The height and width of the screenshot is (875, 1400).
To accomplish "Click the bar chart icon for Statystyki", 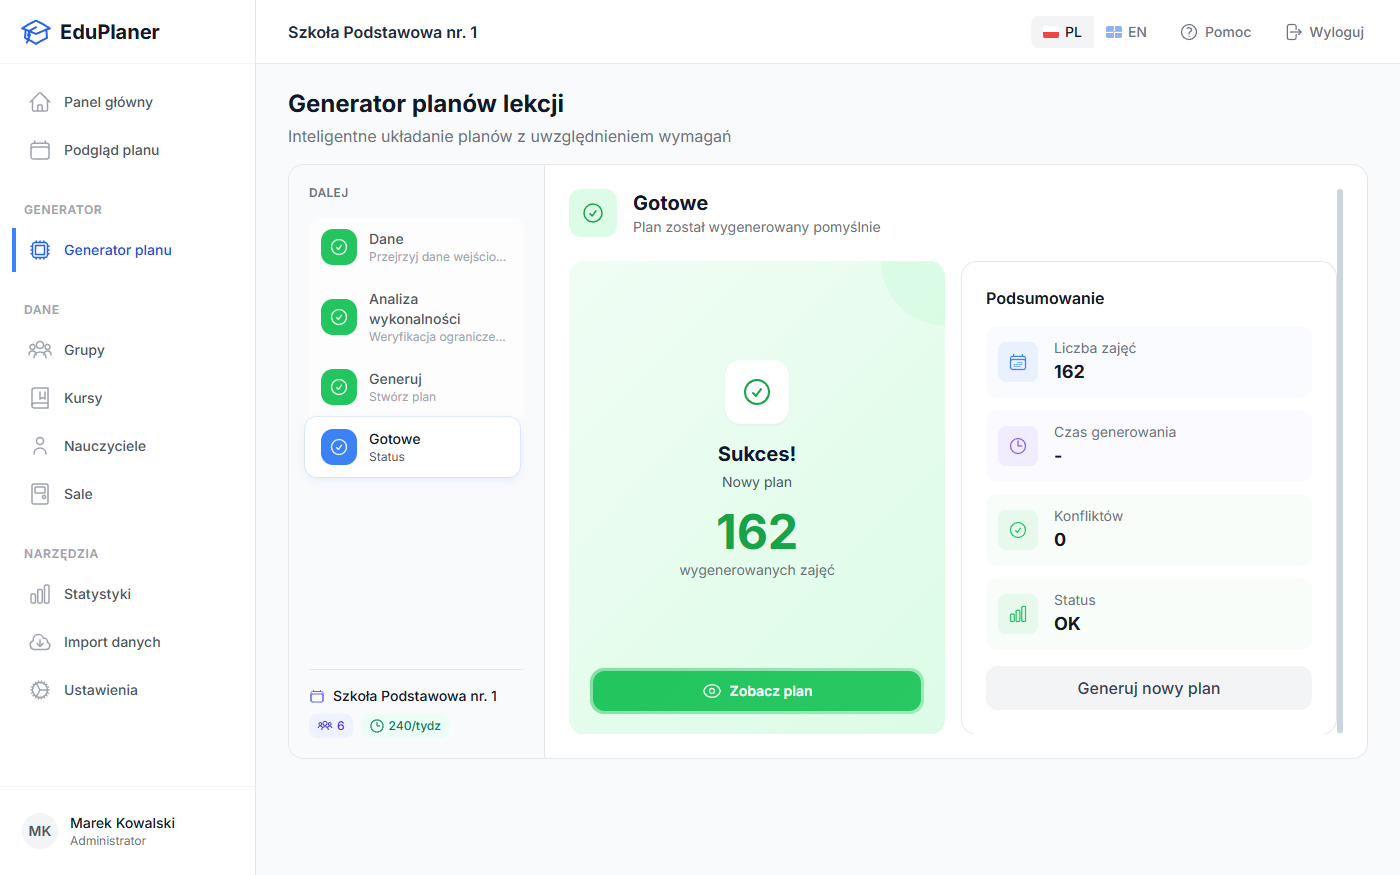I will pyautogui.click(x=40, y=594).
